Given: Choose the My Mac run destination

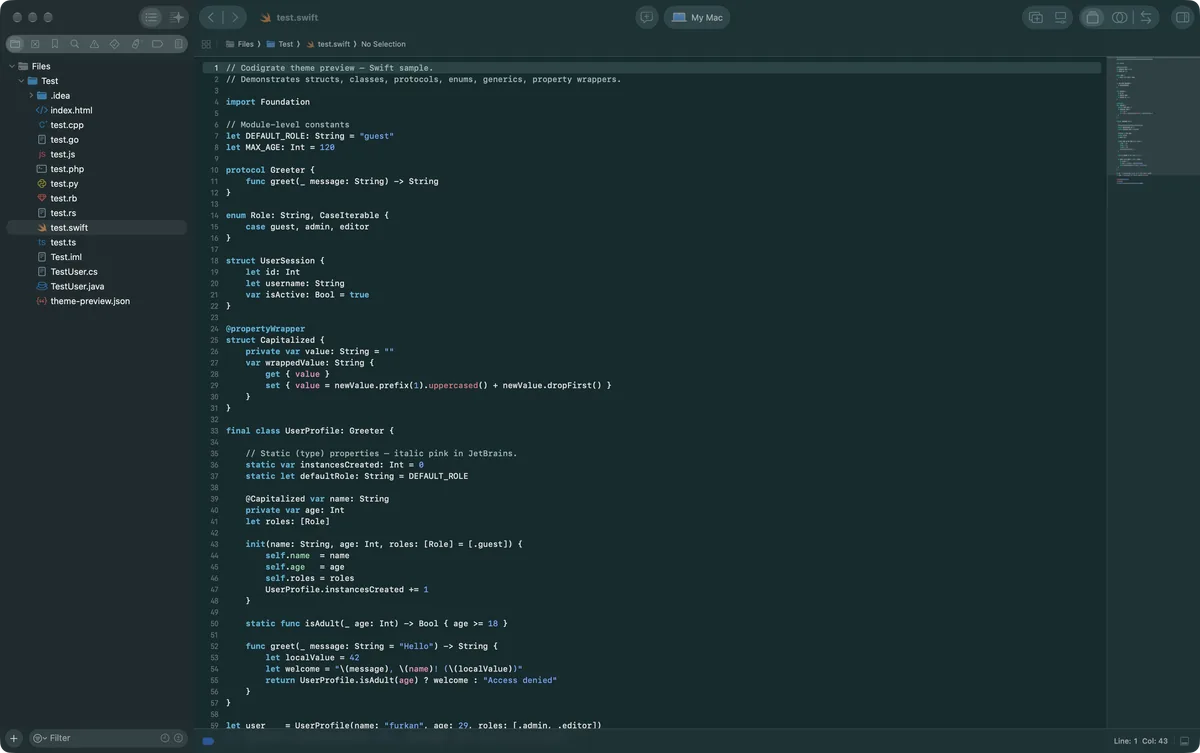Looking at the screenshot, I should tap(697, 18).
